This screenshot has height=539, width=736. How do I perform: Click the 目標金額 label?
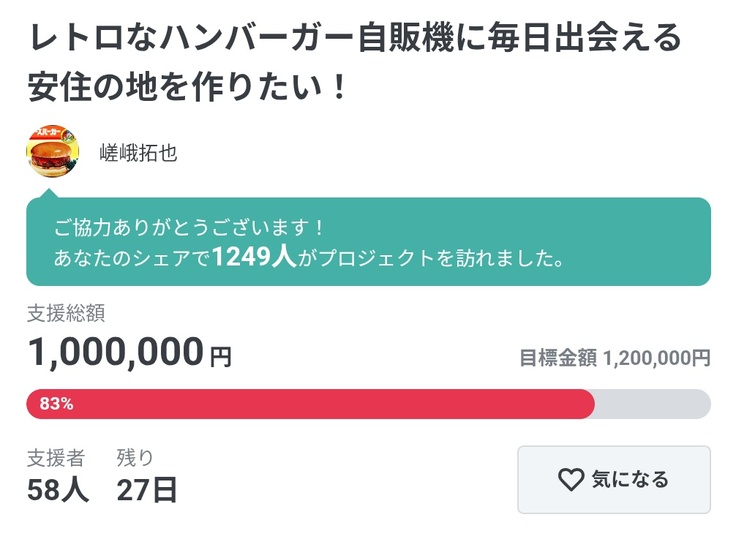click(558, 357)
